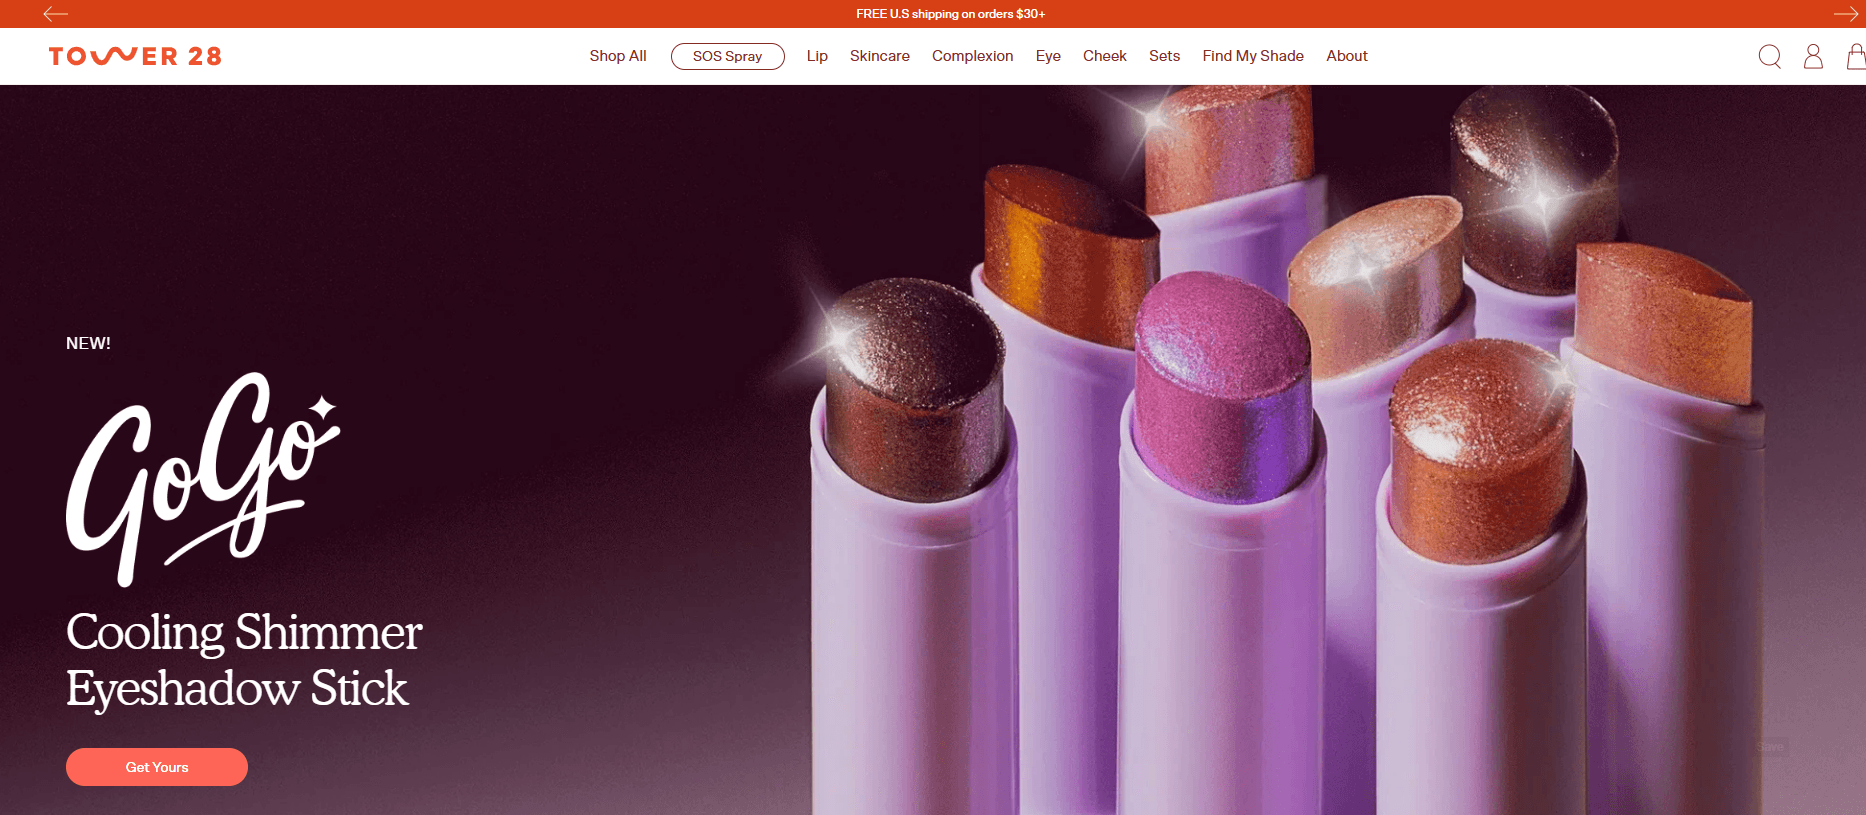The image size is (1866, 815).
Task: Click the pink-purple eyeshadow stick
Action: (1222, 390)
